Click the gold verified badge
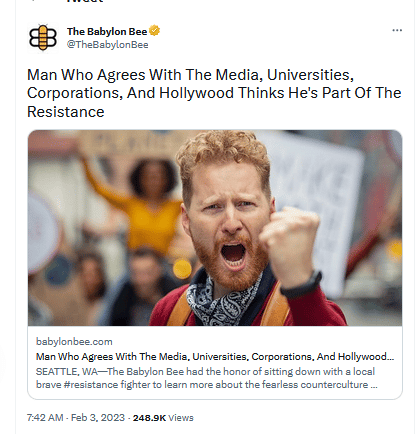418x434 pixels. (154, 31)
